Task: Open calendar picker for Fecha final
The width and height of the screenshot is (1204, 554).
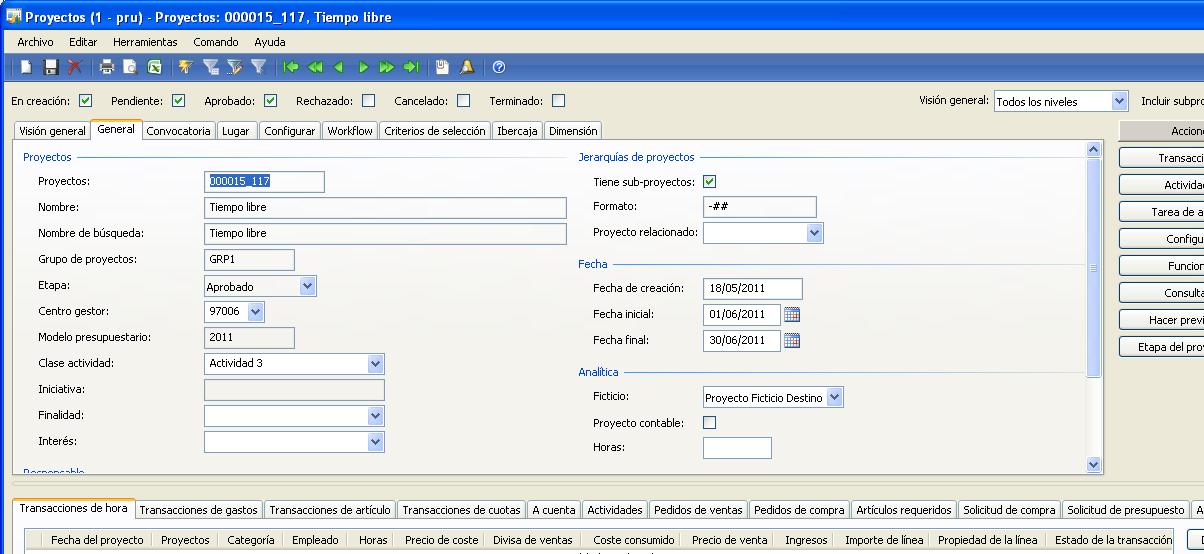Action: click(792, 340)
